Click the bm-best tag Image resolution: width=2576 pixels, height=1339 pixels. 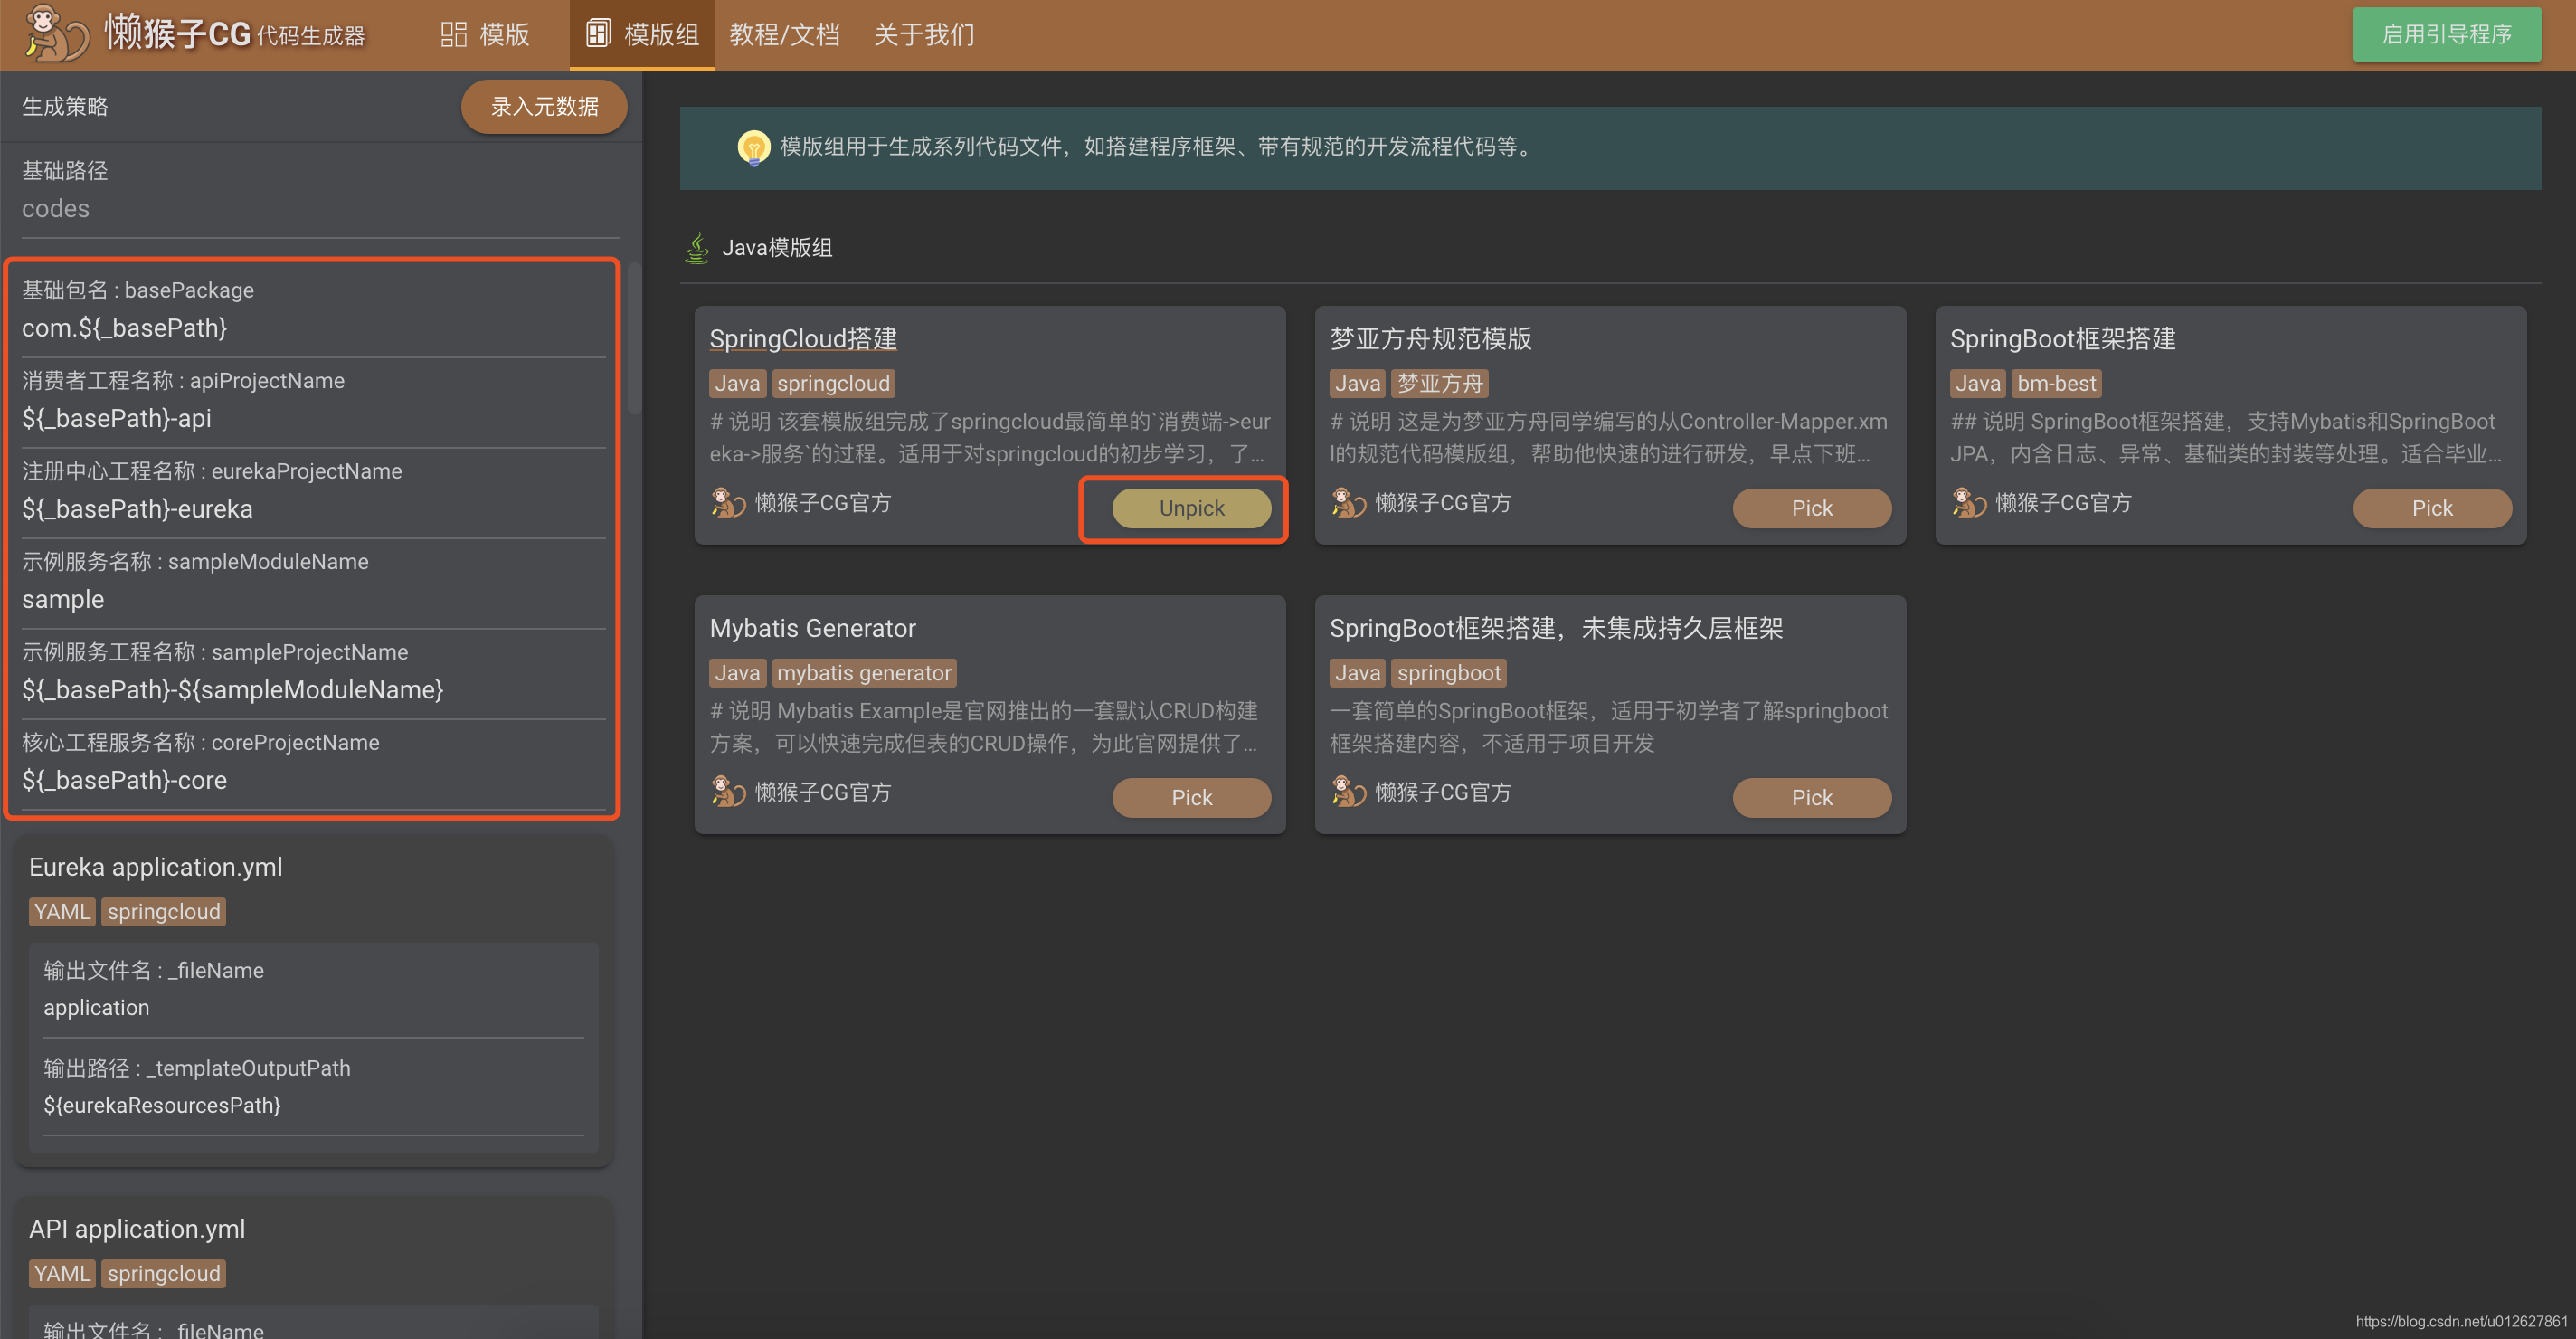tap(2056, 383)
